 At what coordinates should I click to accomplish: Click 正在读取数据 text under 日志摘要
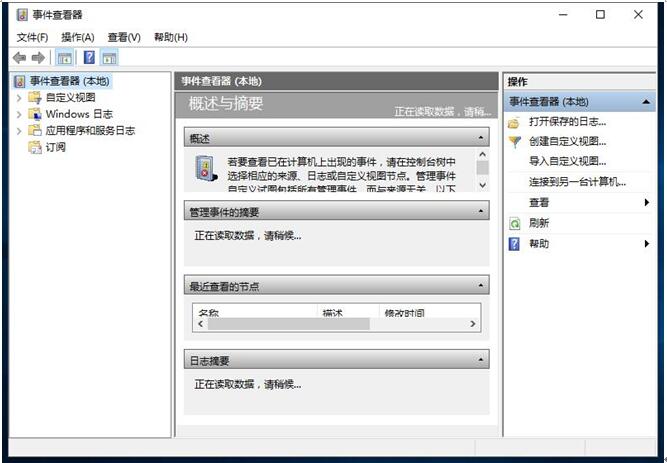click(248, 384)
